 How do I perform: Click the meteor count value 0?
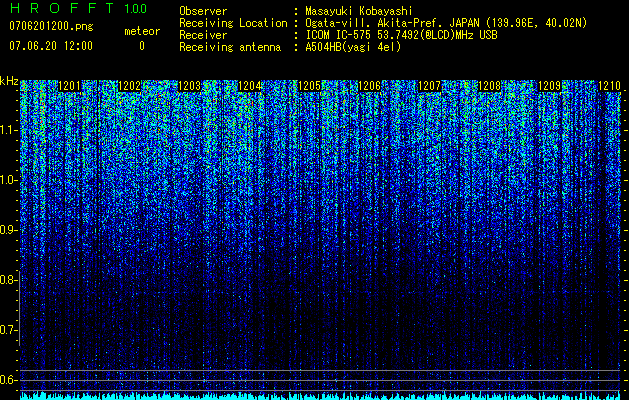[142, 46]
